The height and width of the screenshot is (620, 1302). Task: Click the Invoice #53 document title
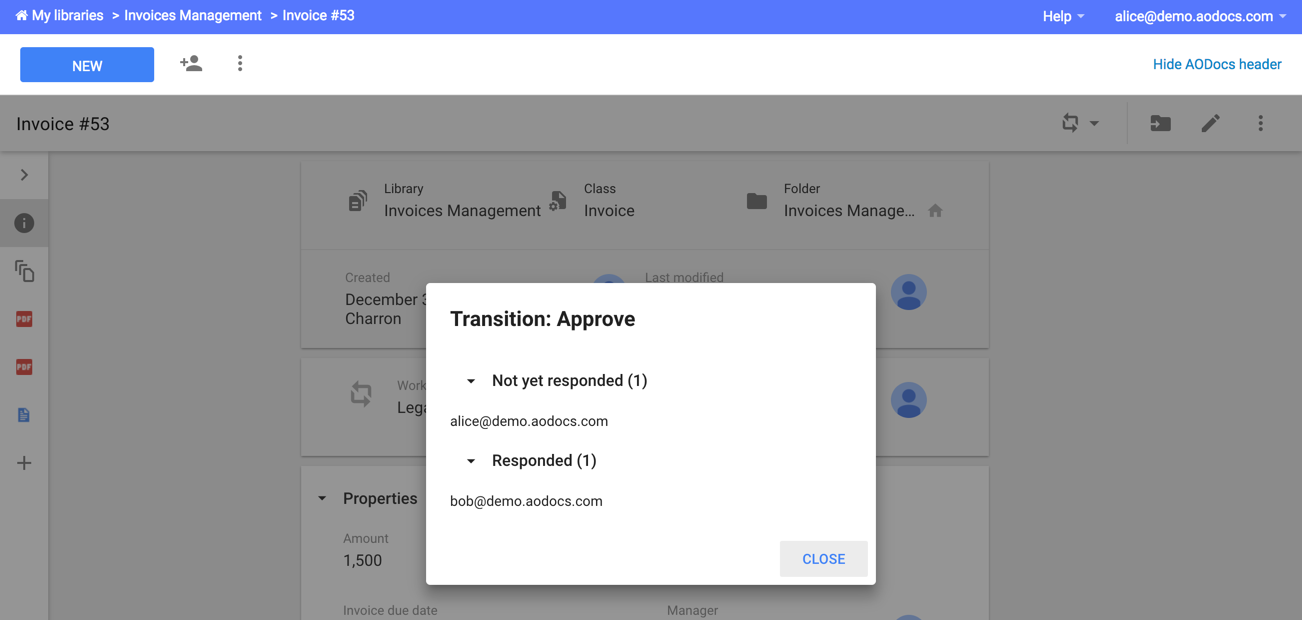point(63,124)
